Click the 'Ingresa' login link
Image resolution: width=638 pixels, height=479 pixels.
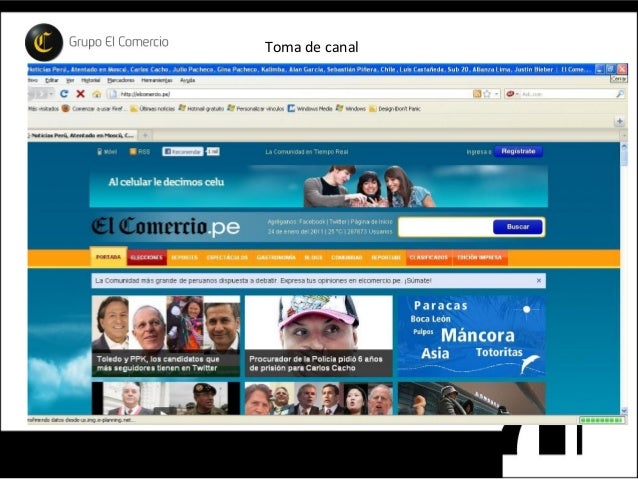[x=478, y=152]
